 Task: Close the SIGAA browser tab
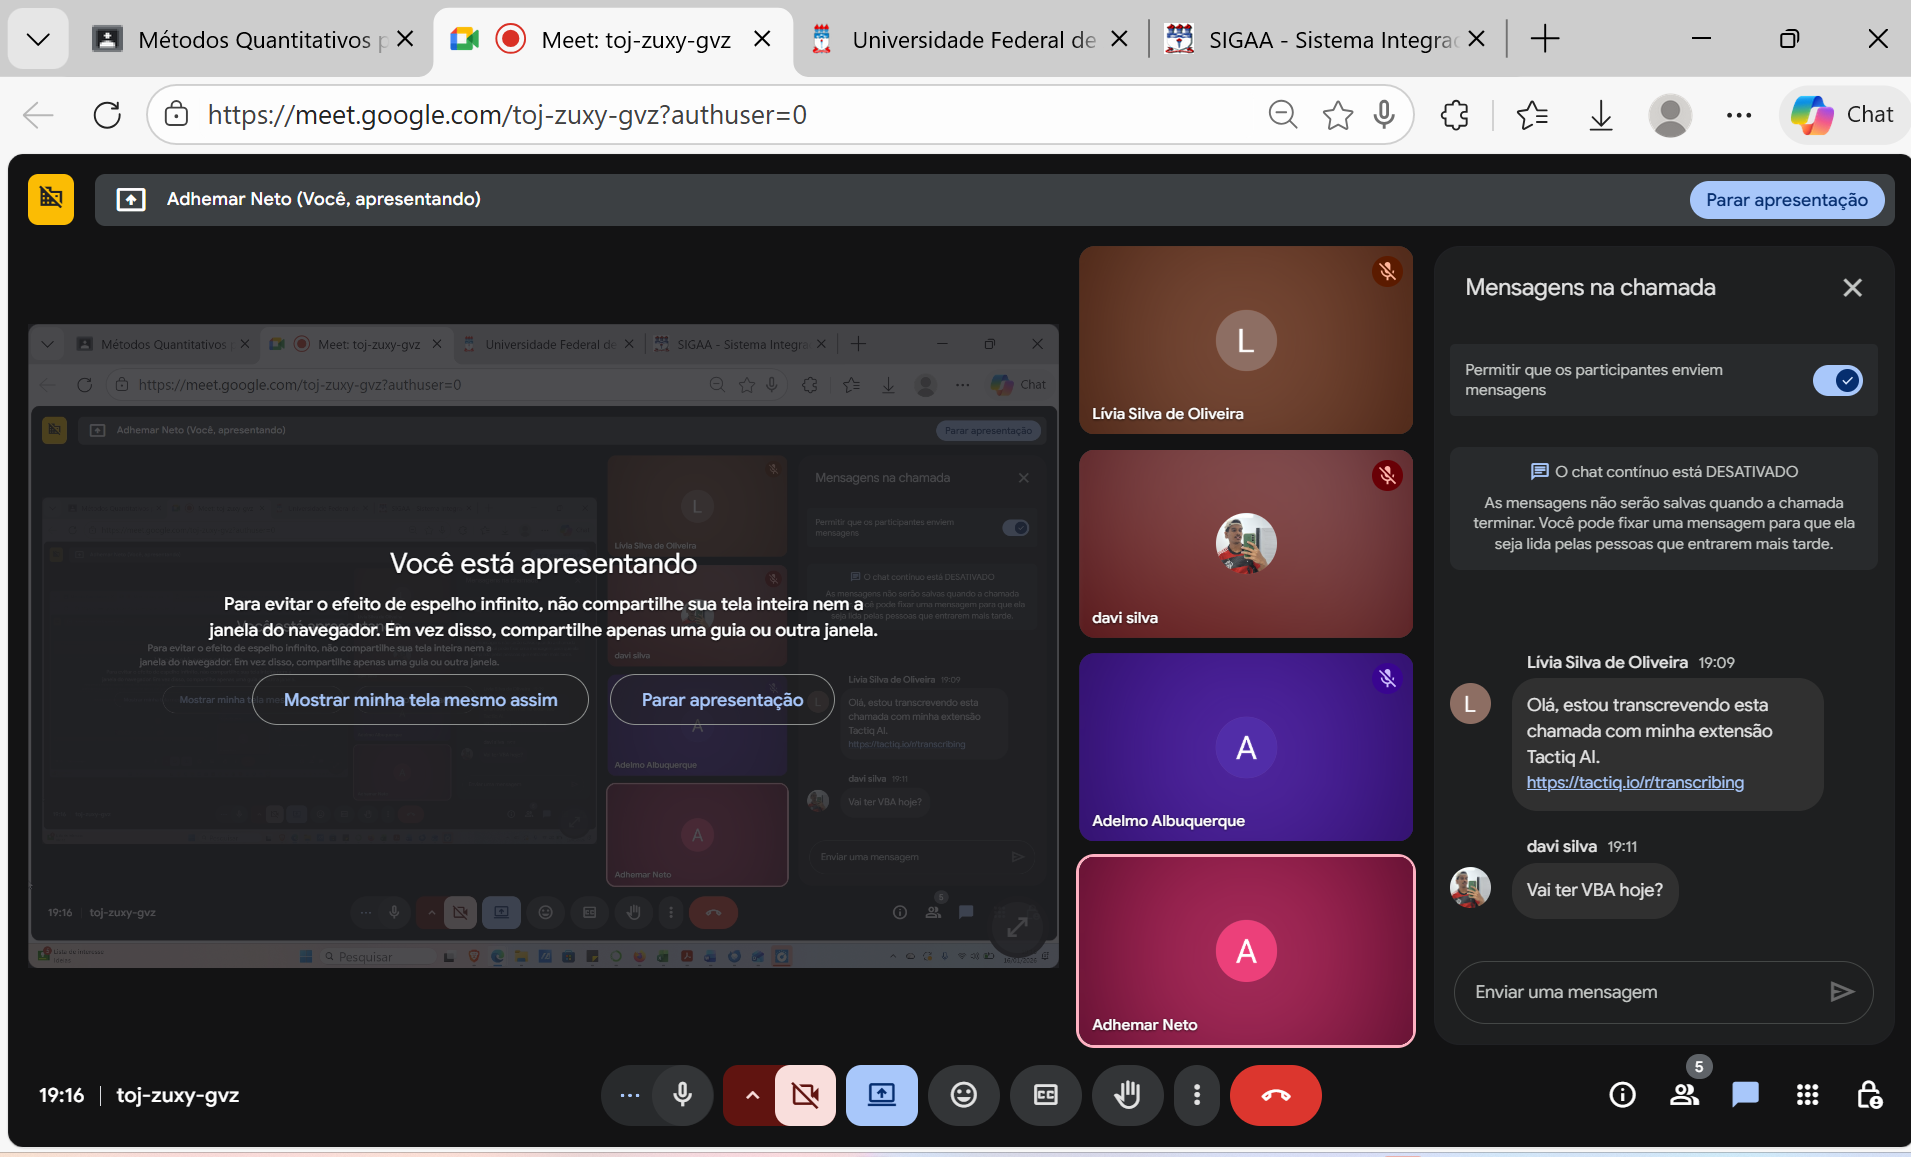pos(1477,39)
